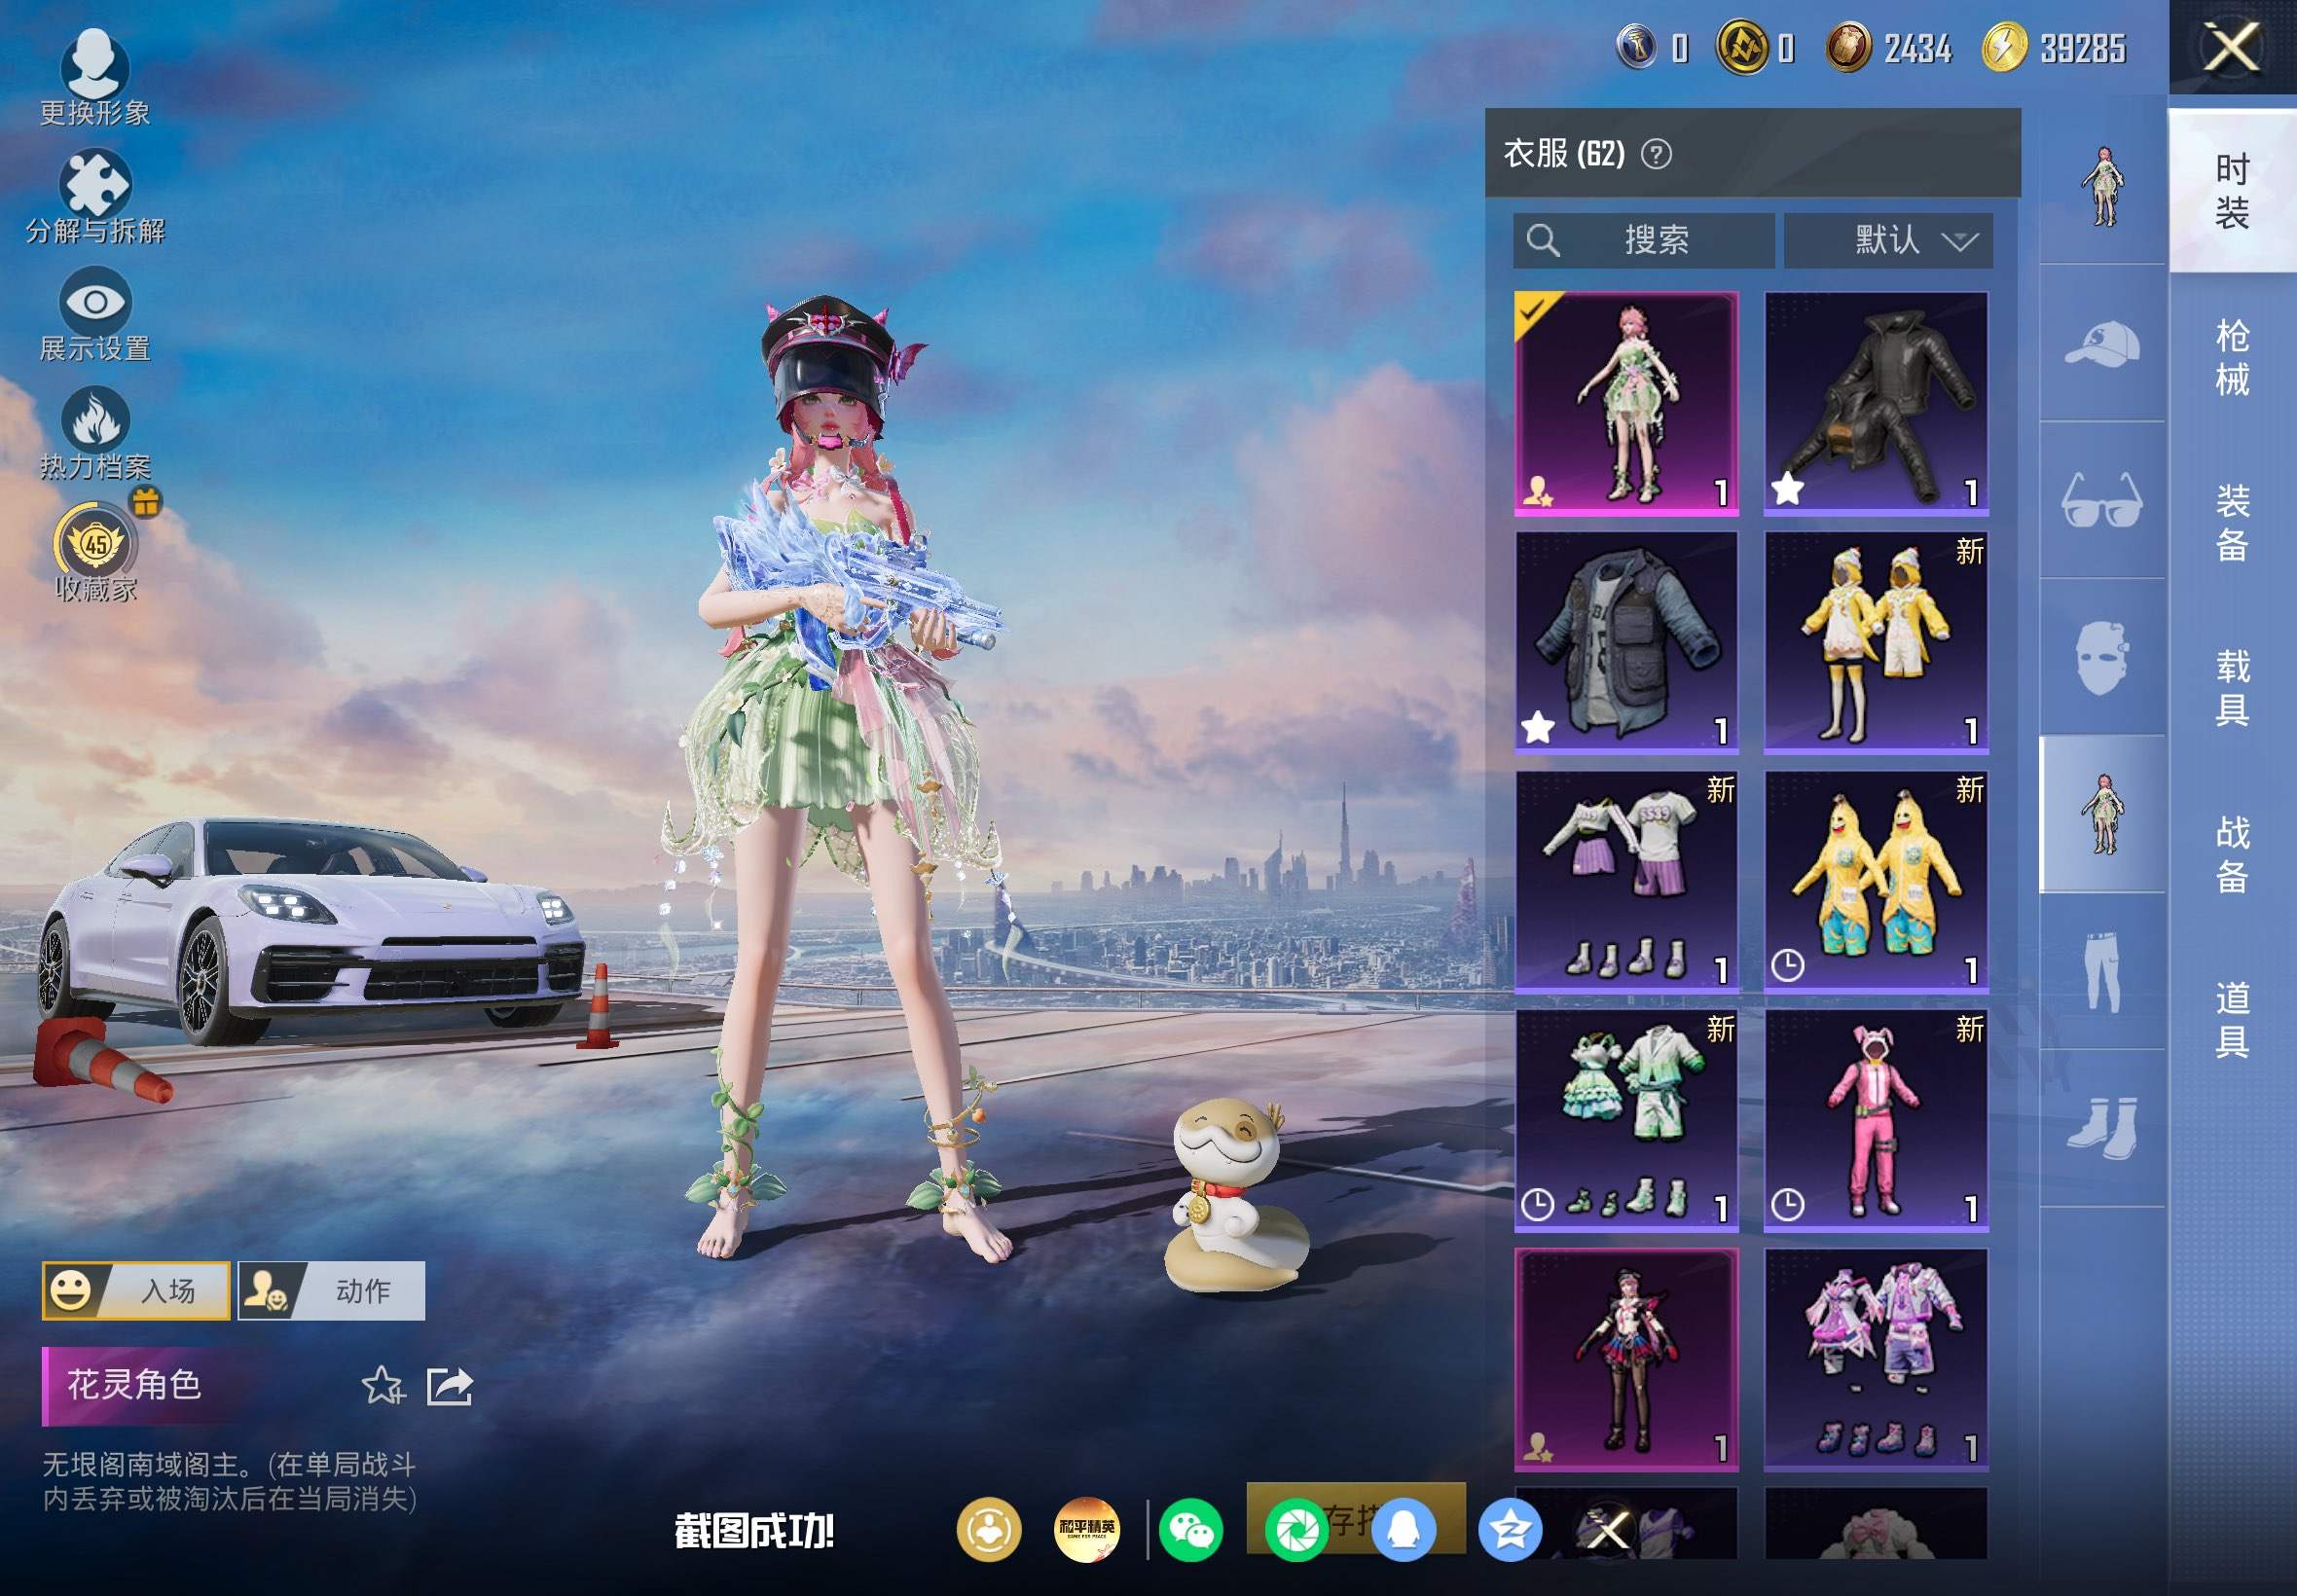Click the 搜索 search field

(x=1644, y=240)
